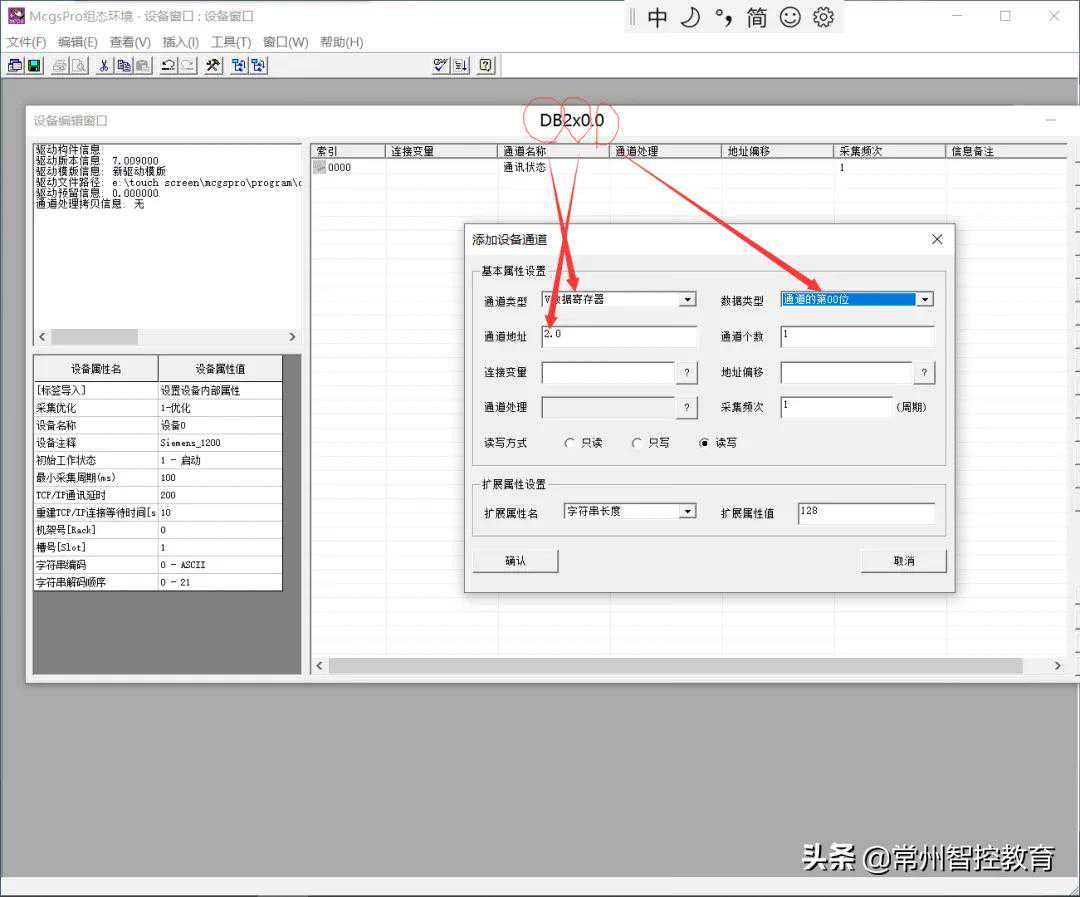Click the 通道地址 input field
1080x897 pixels.
(619, 336)
